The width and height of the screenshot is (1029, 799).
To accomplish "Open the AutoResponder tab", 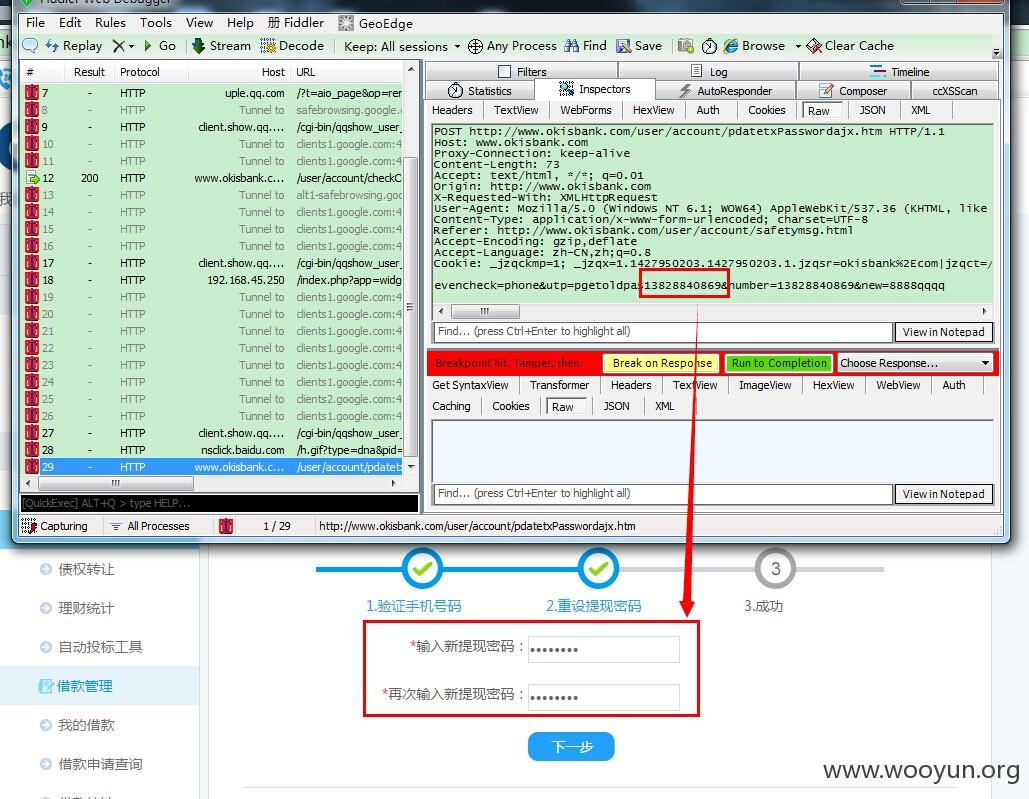I will pos(725,91).
